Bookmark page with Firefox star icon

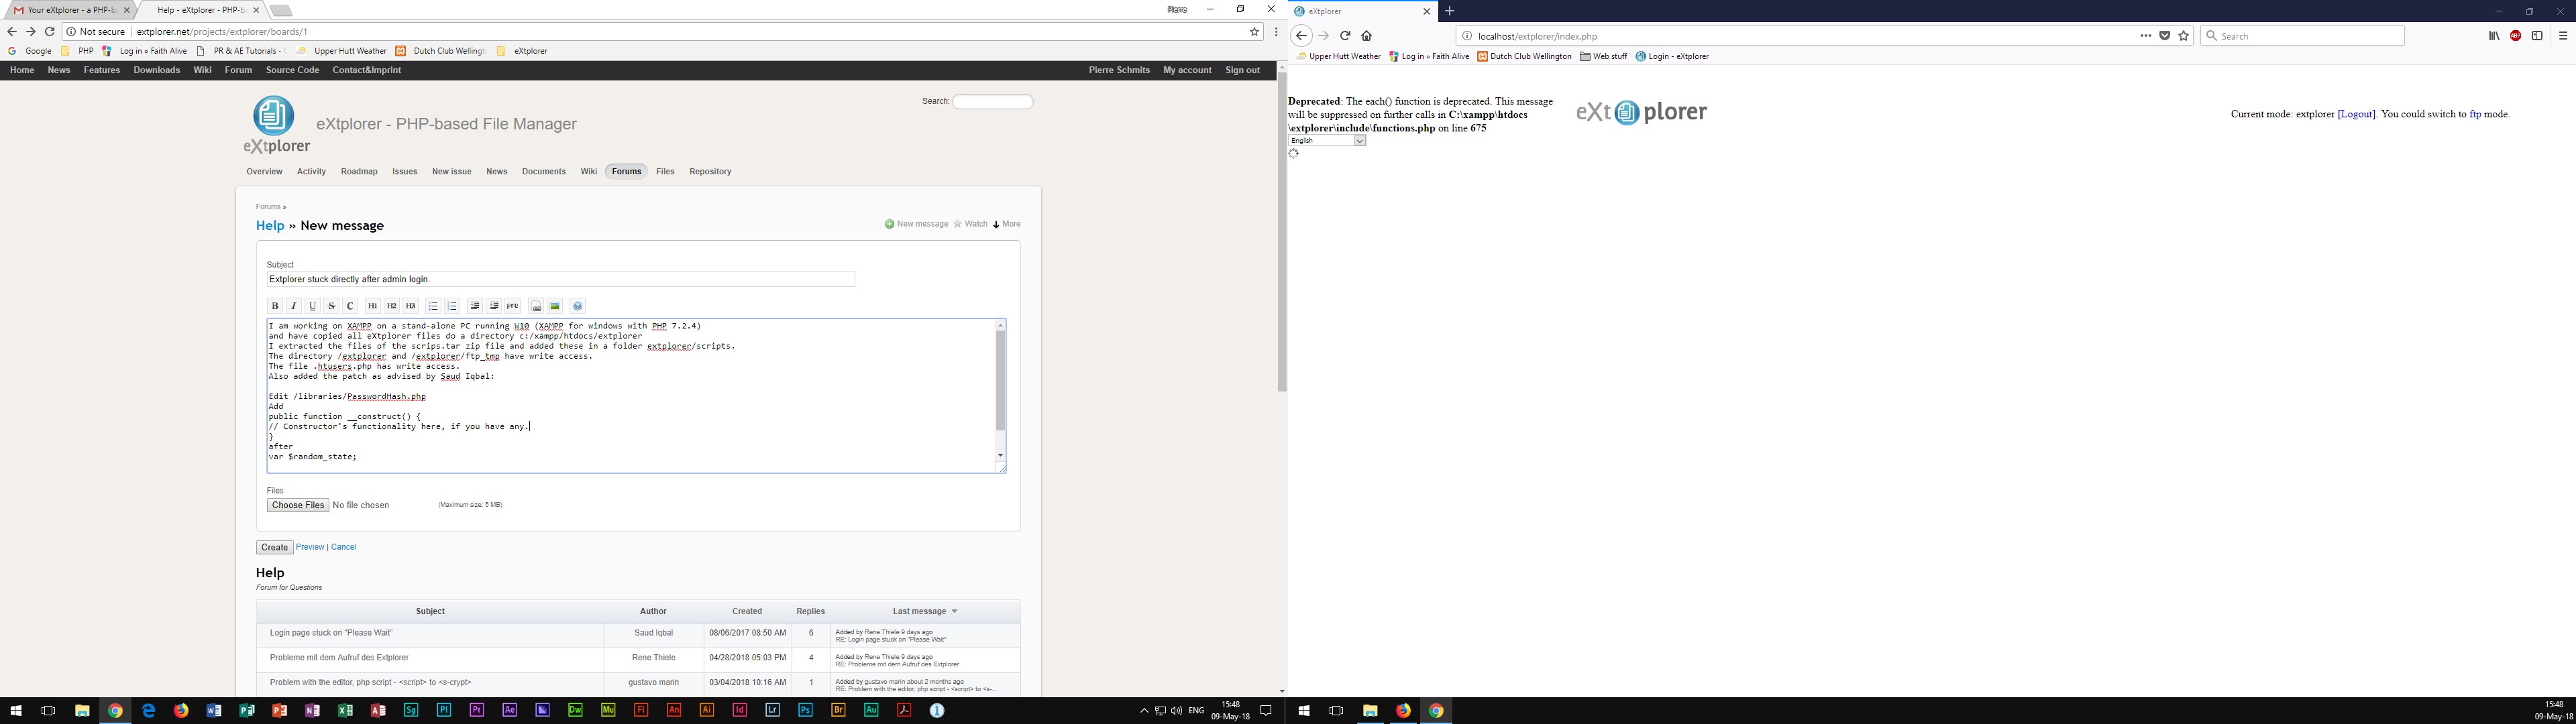click(2184, 36)
